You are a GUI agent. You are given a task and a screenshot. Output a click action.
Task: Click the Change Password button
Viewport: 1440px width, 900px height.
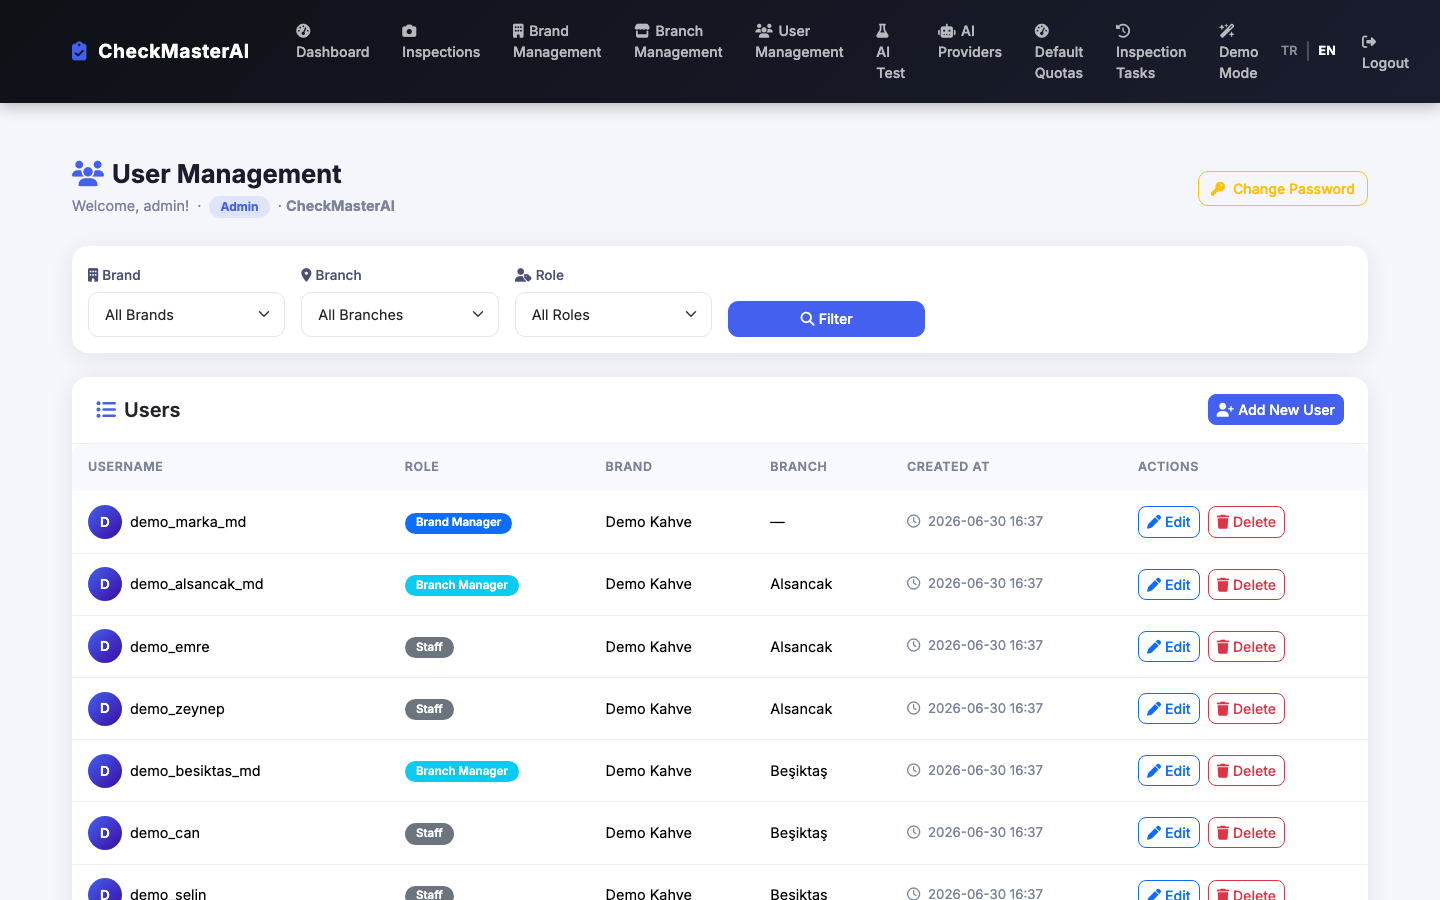tap(1283, 189)
